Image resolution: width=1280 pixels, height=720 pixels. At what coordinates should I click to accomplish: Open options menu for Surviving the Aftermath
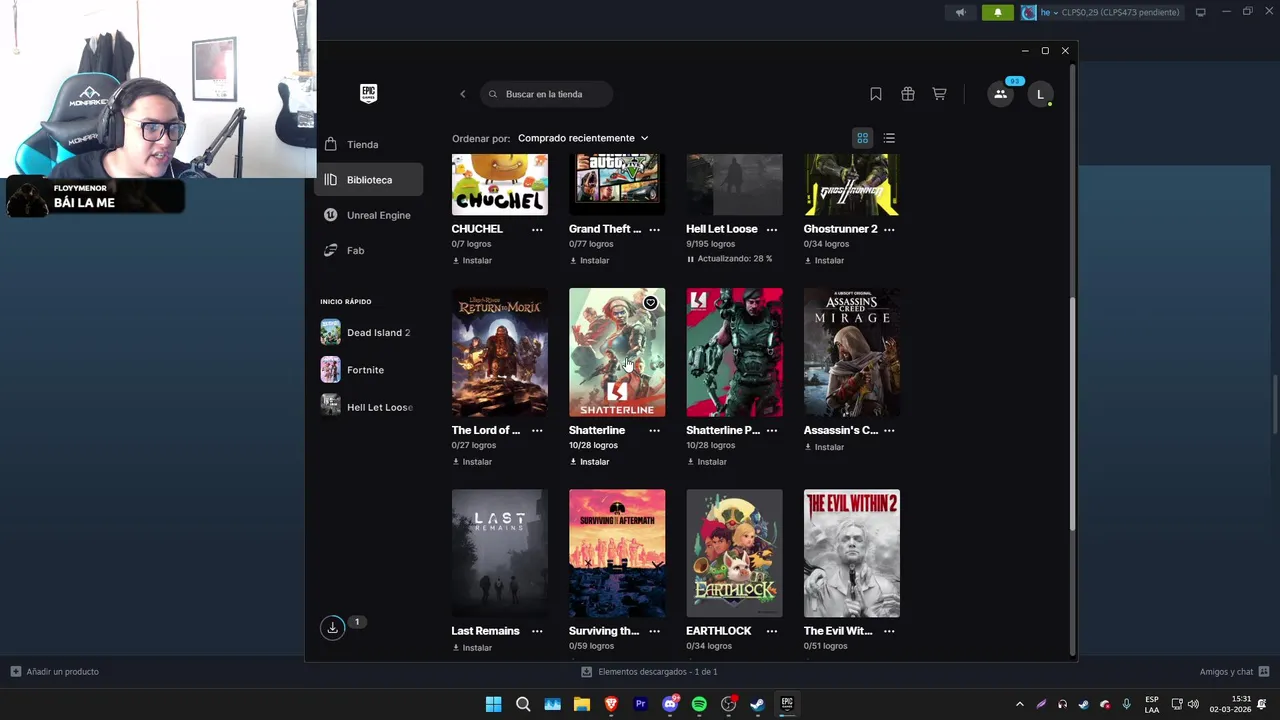[654, 631]
